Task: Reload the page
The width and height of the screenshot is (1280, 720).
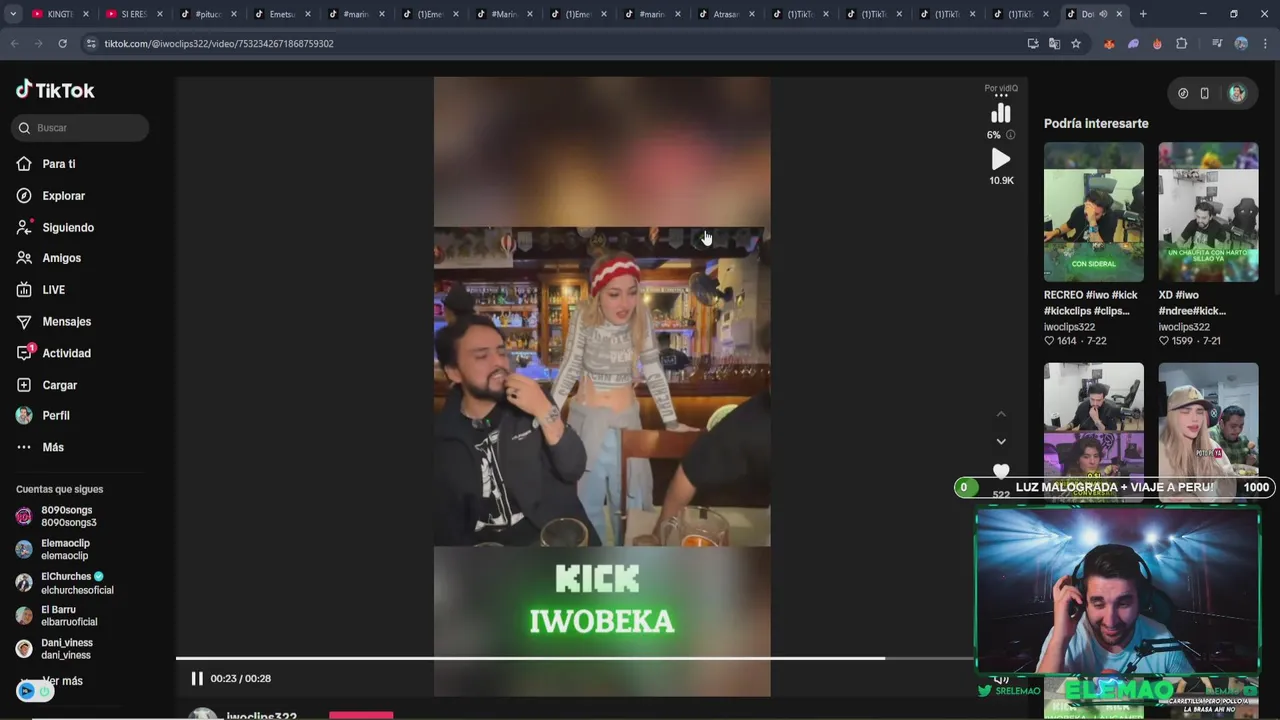Action: pos(62,44)
